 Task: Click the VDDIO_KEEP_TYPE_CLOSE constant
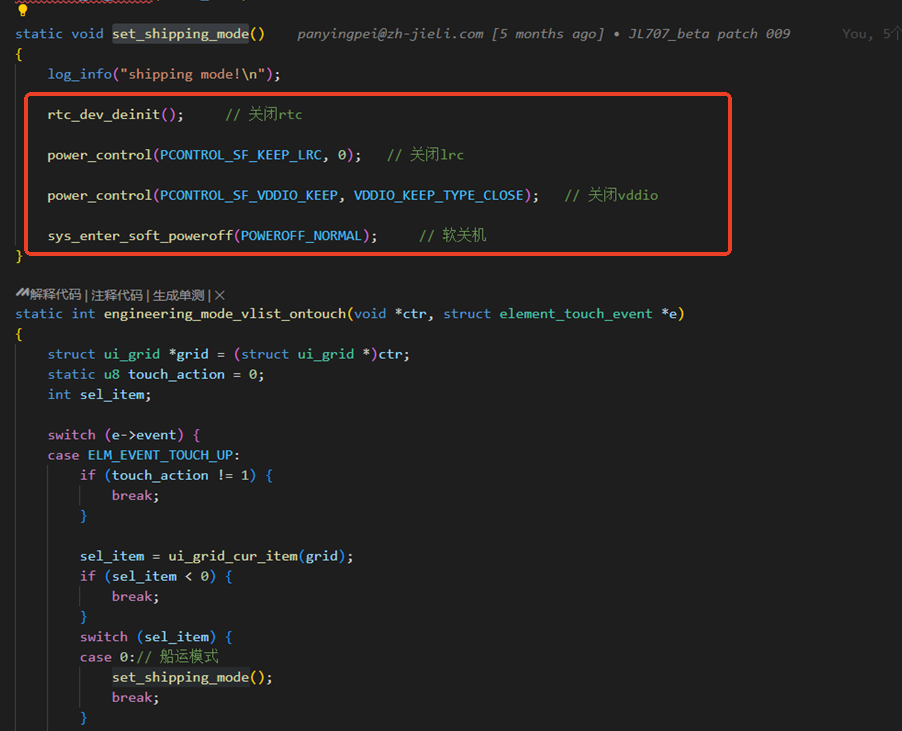(x=438, y=196)
